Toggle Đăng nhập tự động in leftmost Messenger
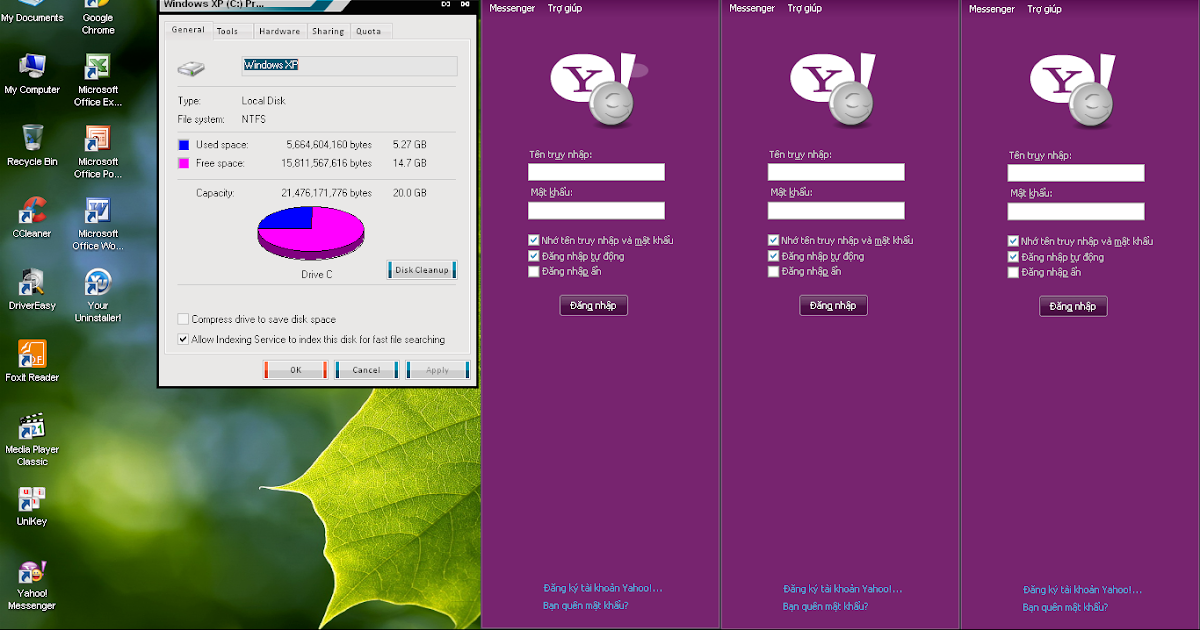This screenshot has height=630, width=1200. (534, 256)
